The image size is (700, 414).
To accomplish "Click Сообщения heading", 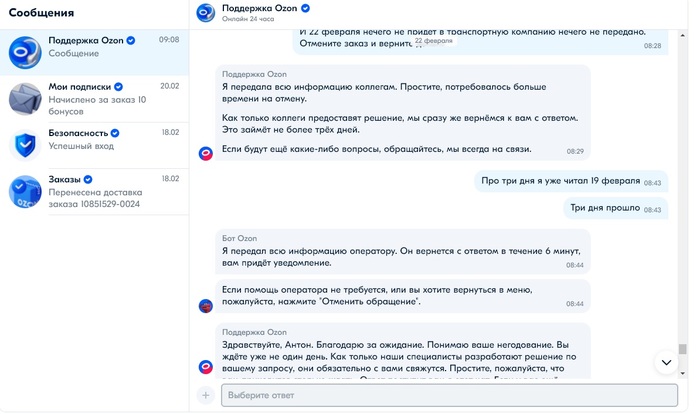I will (x=41, y=13).
